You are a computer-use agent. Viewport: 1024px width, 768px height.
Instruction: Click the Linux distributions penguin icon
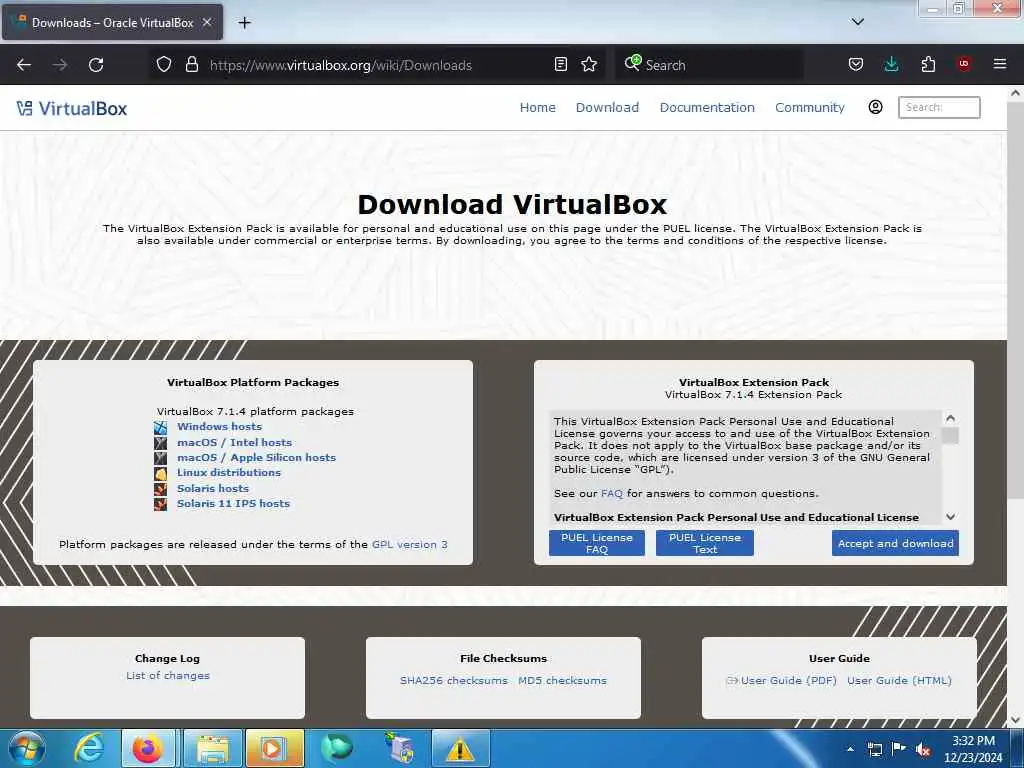tap(161, 473)
